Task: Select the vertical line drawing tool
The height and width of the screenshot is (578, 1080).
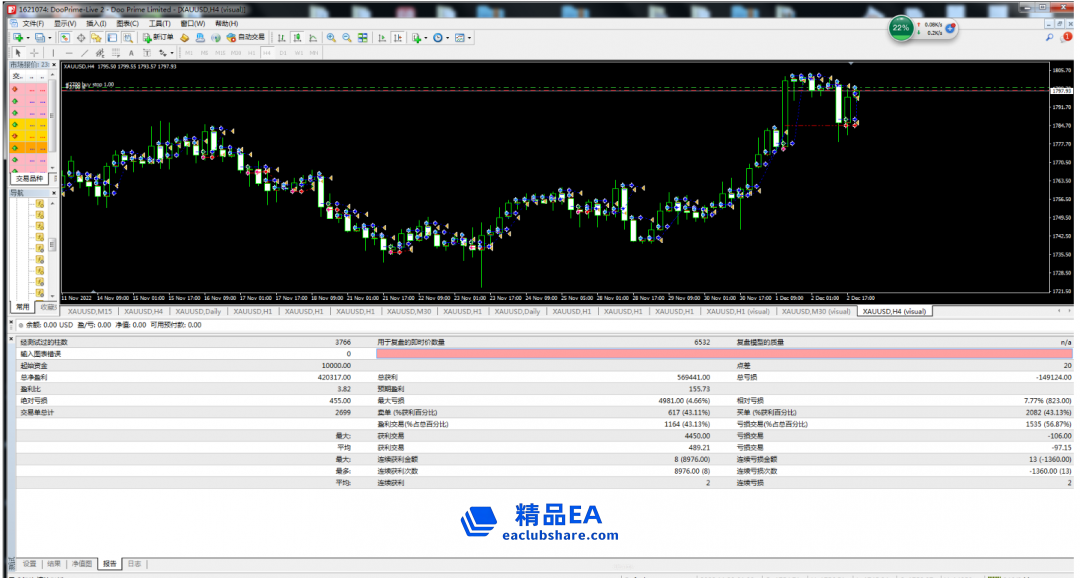Action: point(53,52)
